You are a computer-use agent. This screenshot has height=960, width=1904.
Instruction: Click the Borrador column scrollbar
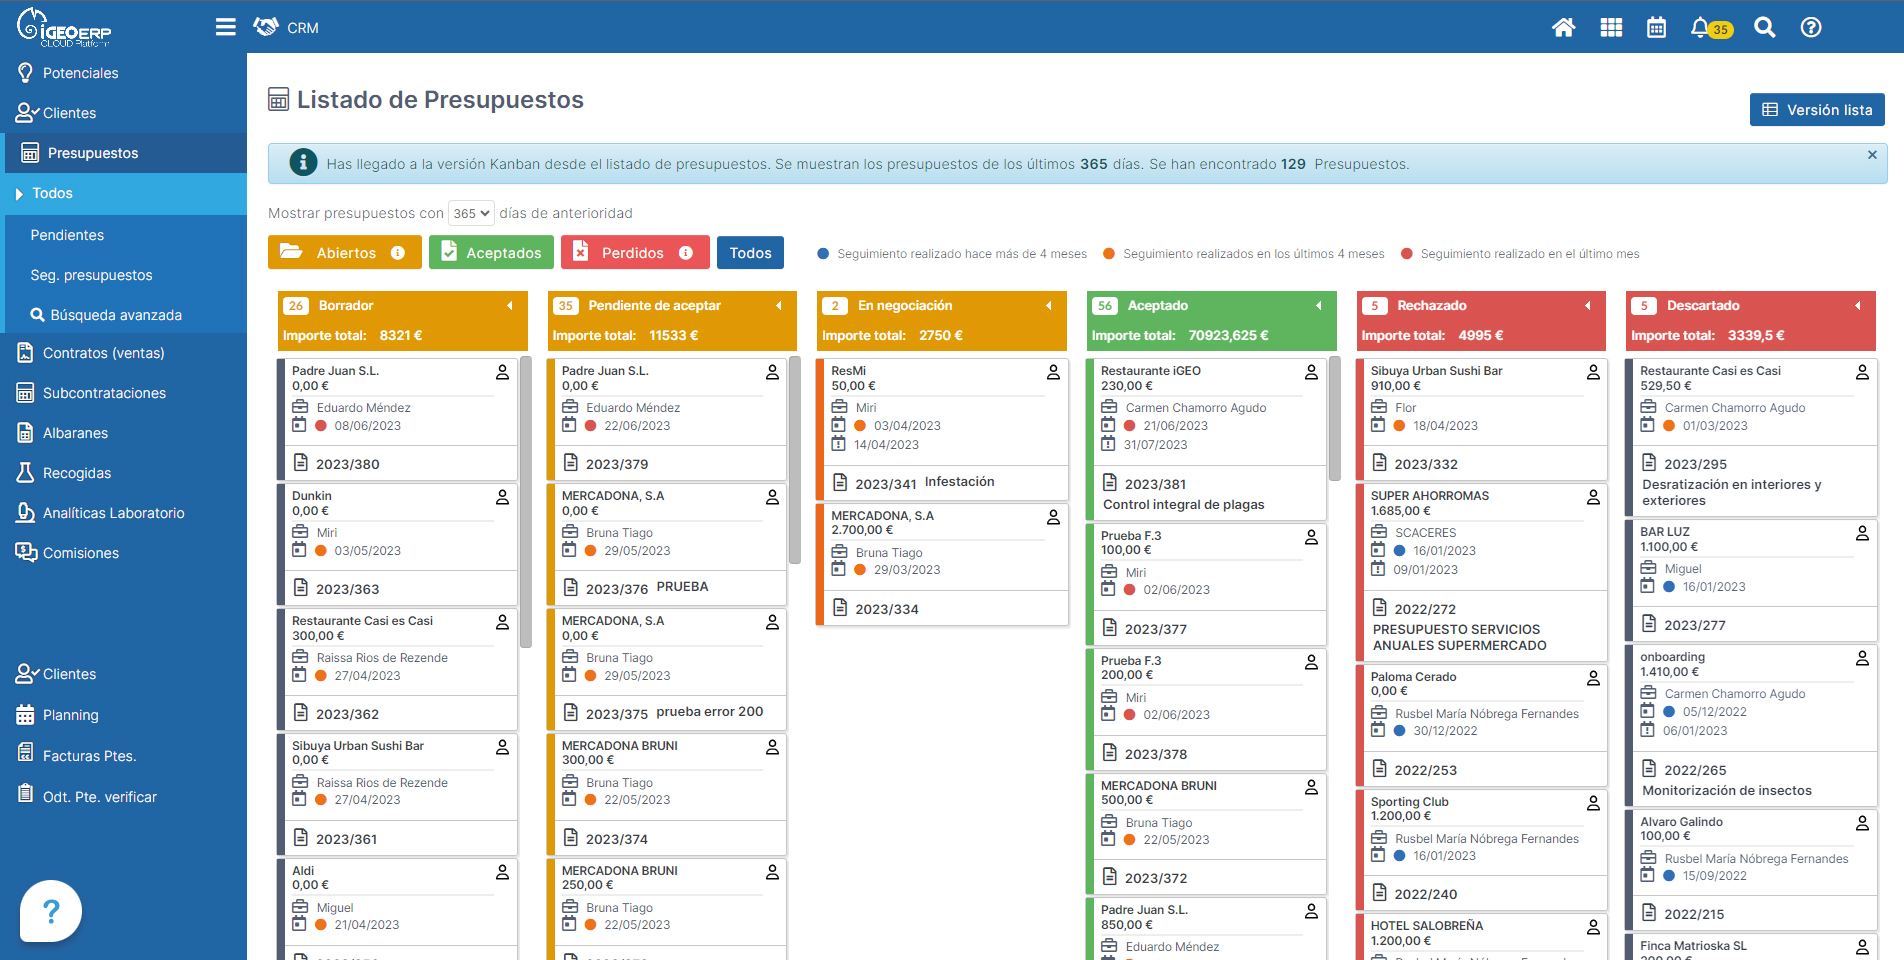[x=526, y=502]
